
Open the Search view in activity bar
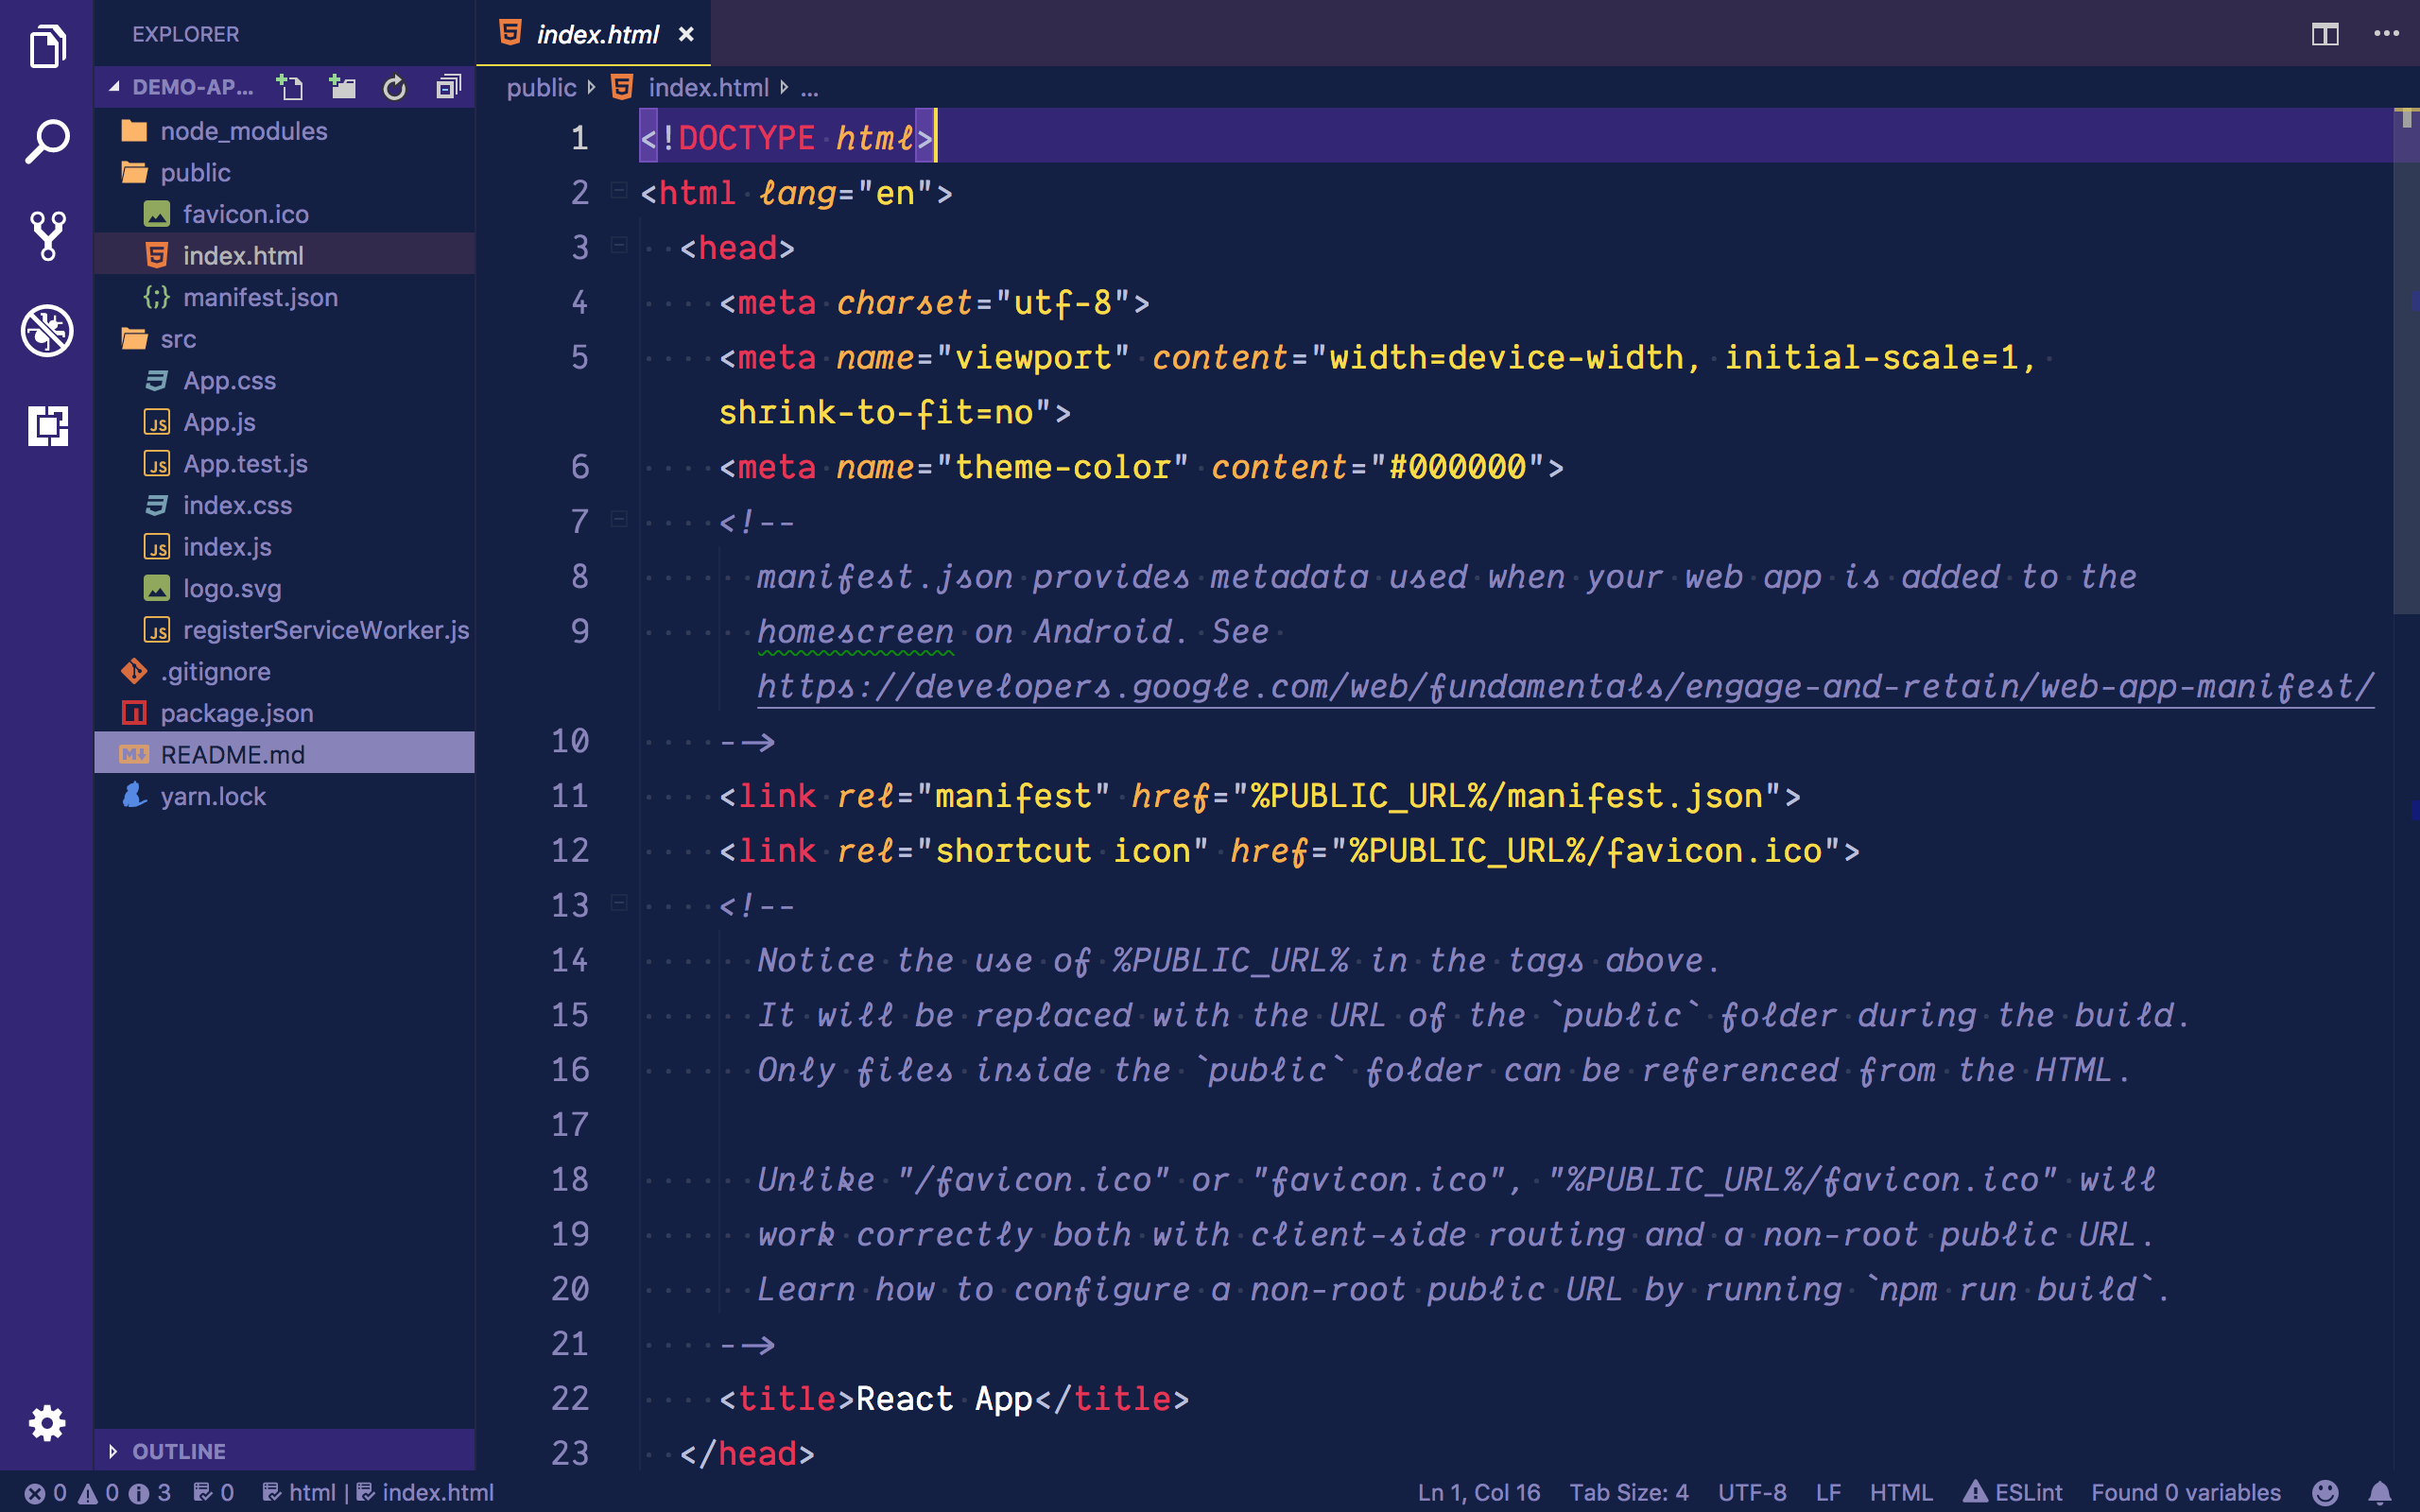(x=47, y=141)
